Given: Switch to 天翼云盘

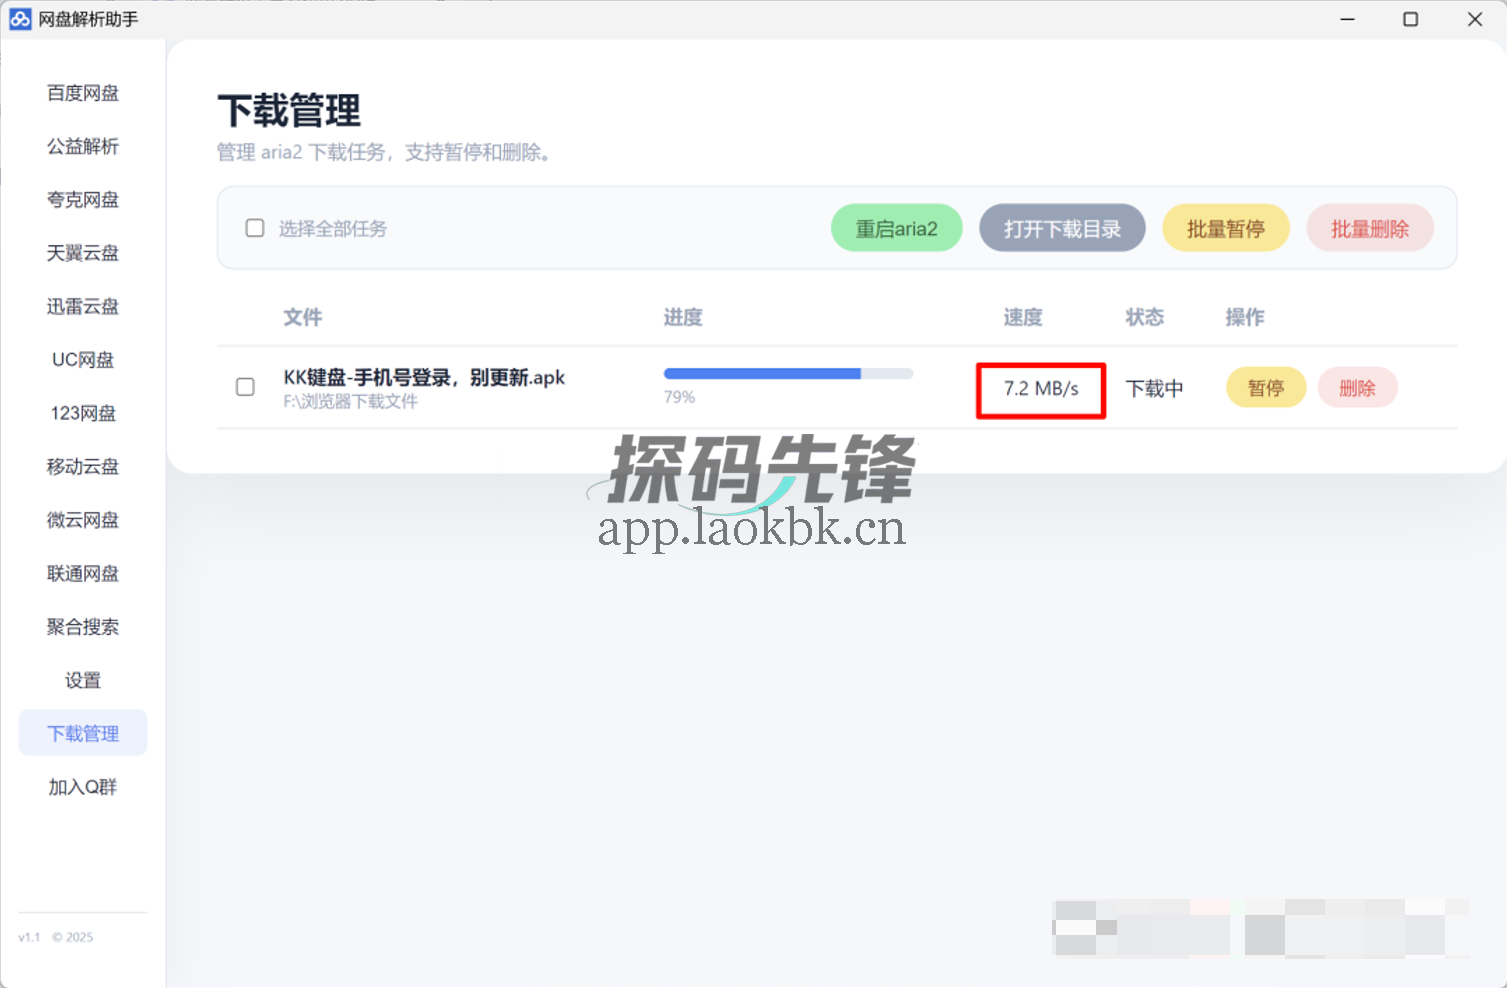Looking at the screenshot, I should (82, 252).
